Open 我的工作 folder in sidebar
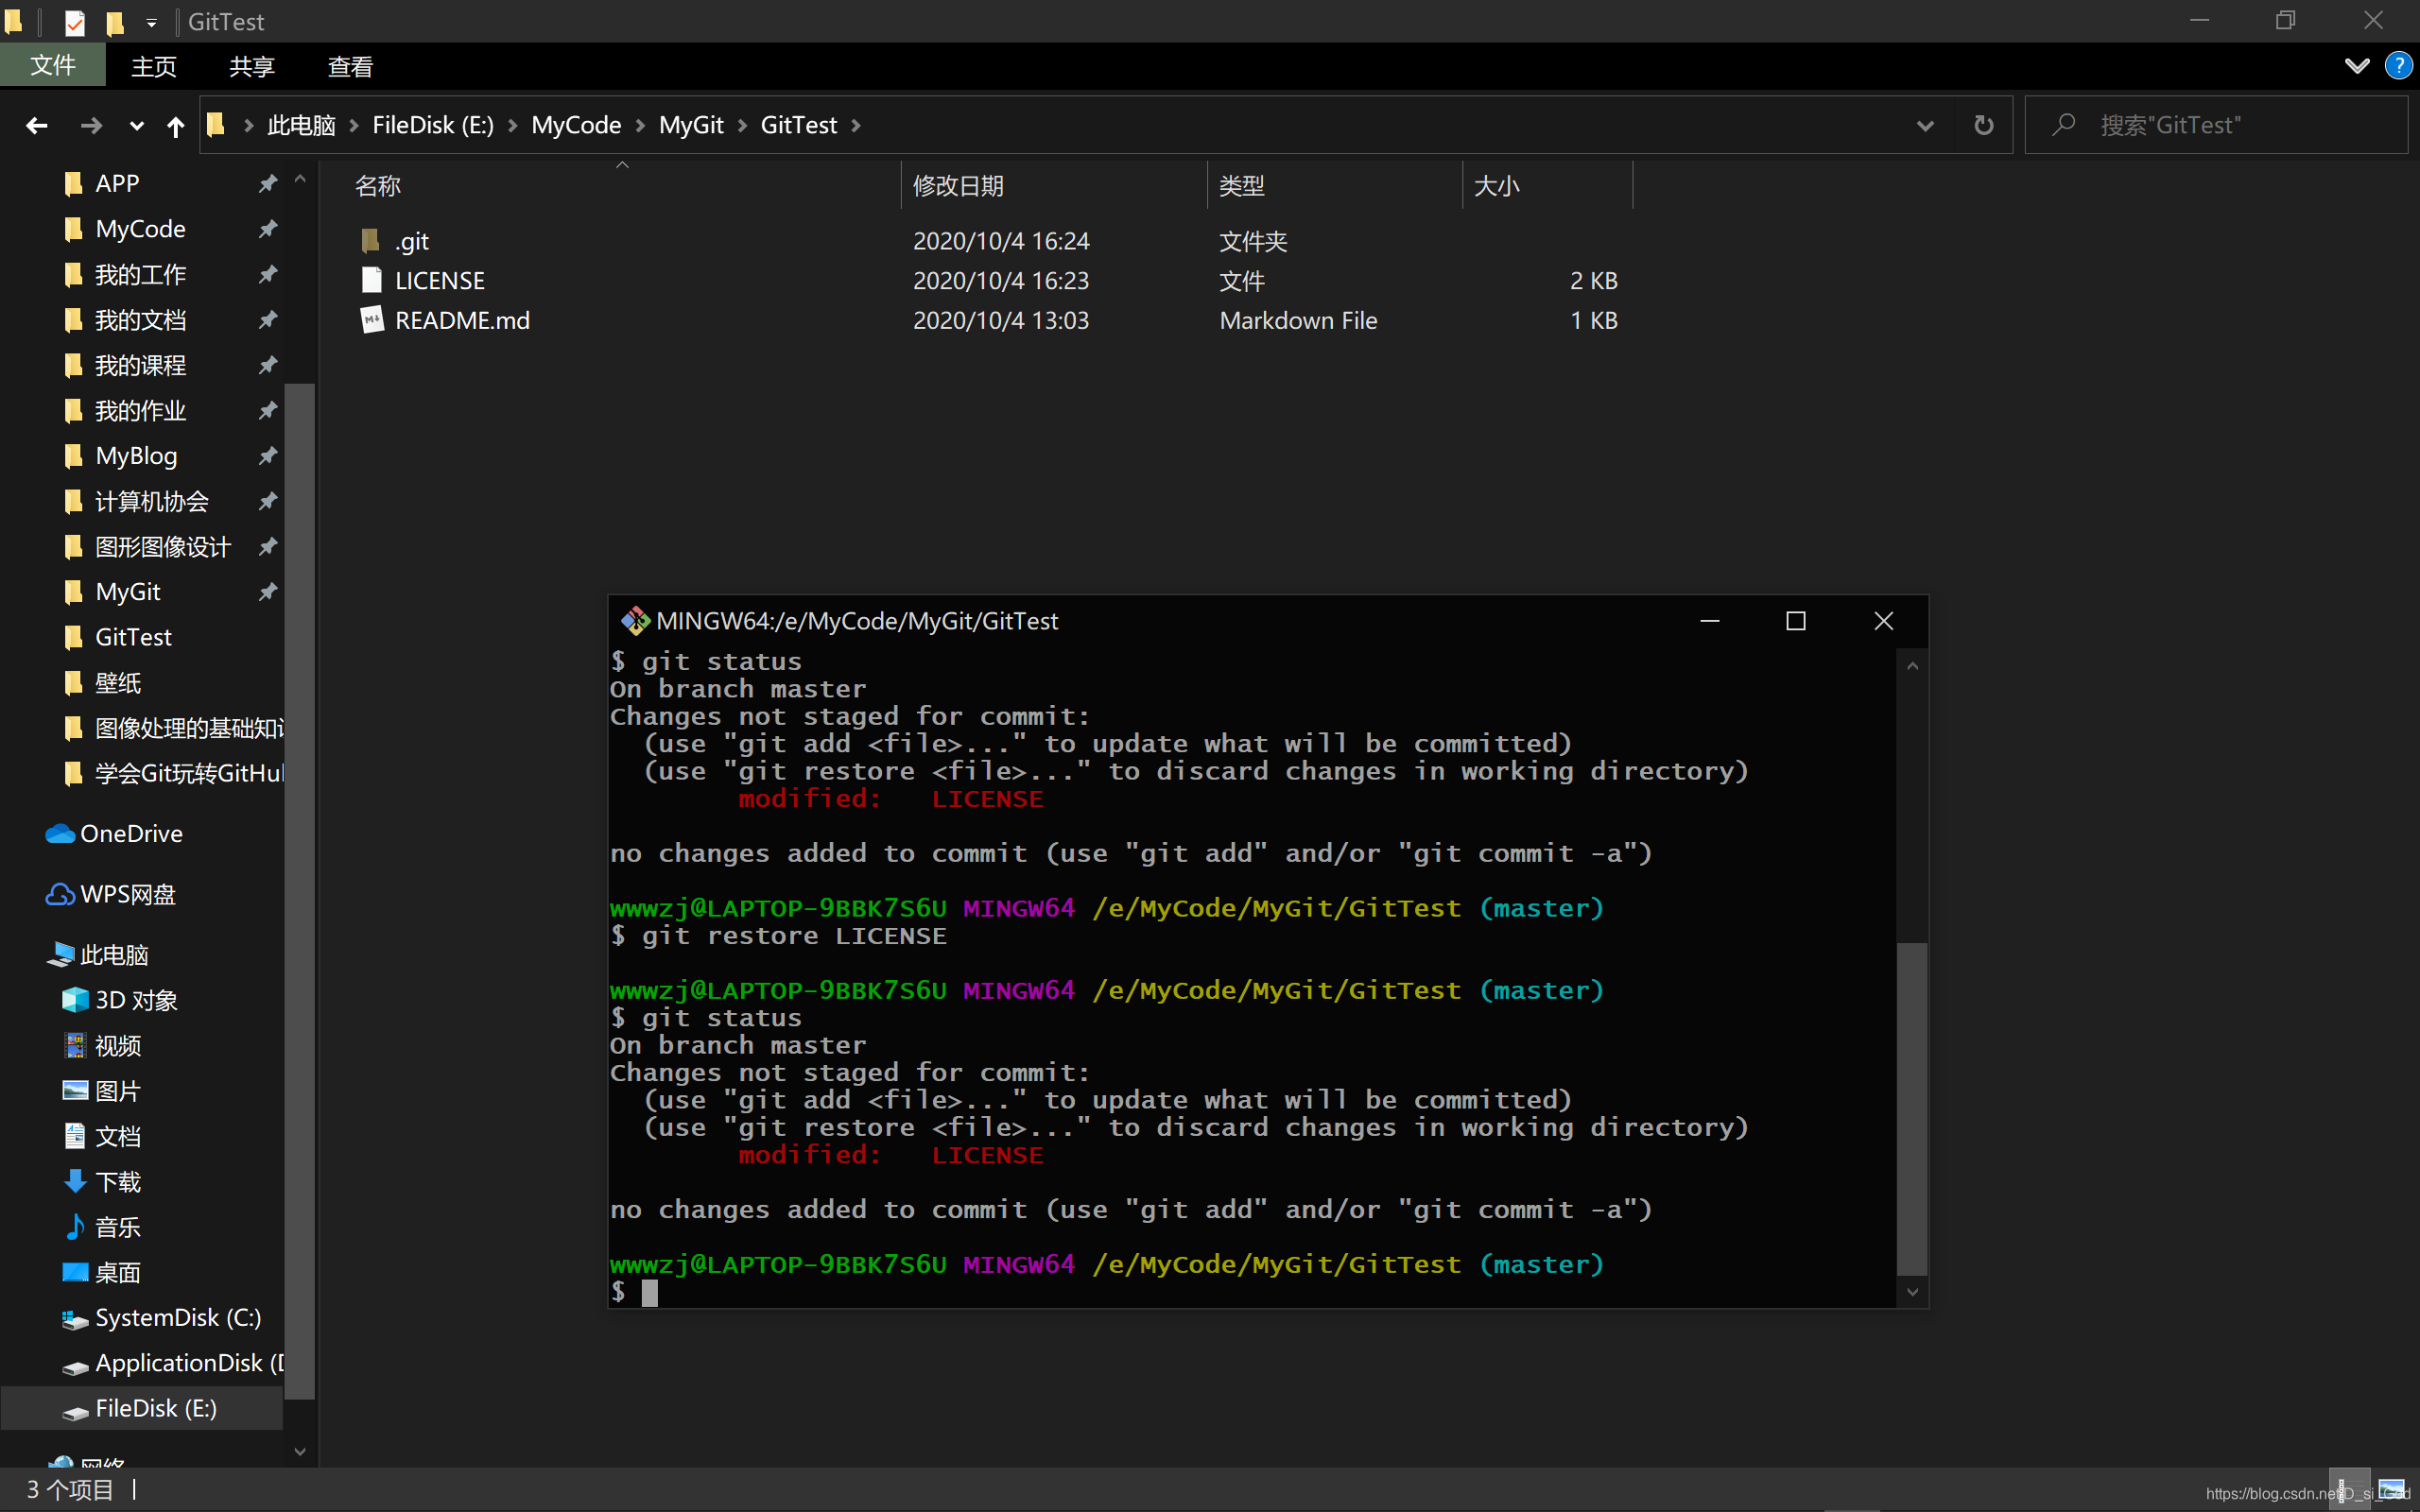Image resolution: width=2420 pixels, height=1512 pixels. click(140, 274)
